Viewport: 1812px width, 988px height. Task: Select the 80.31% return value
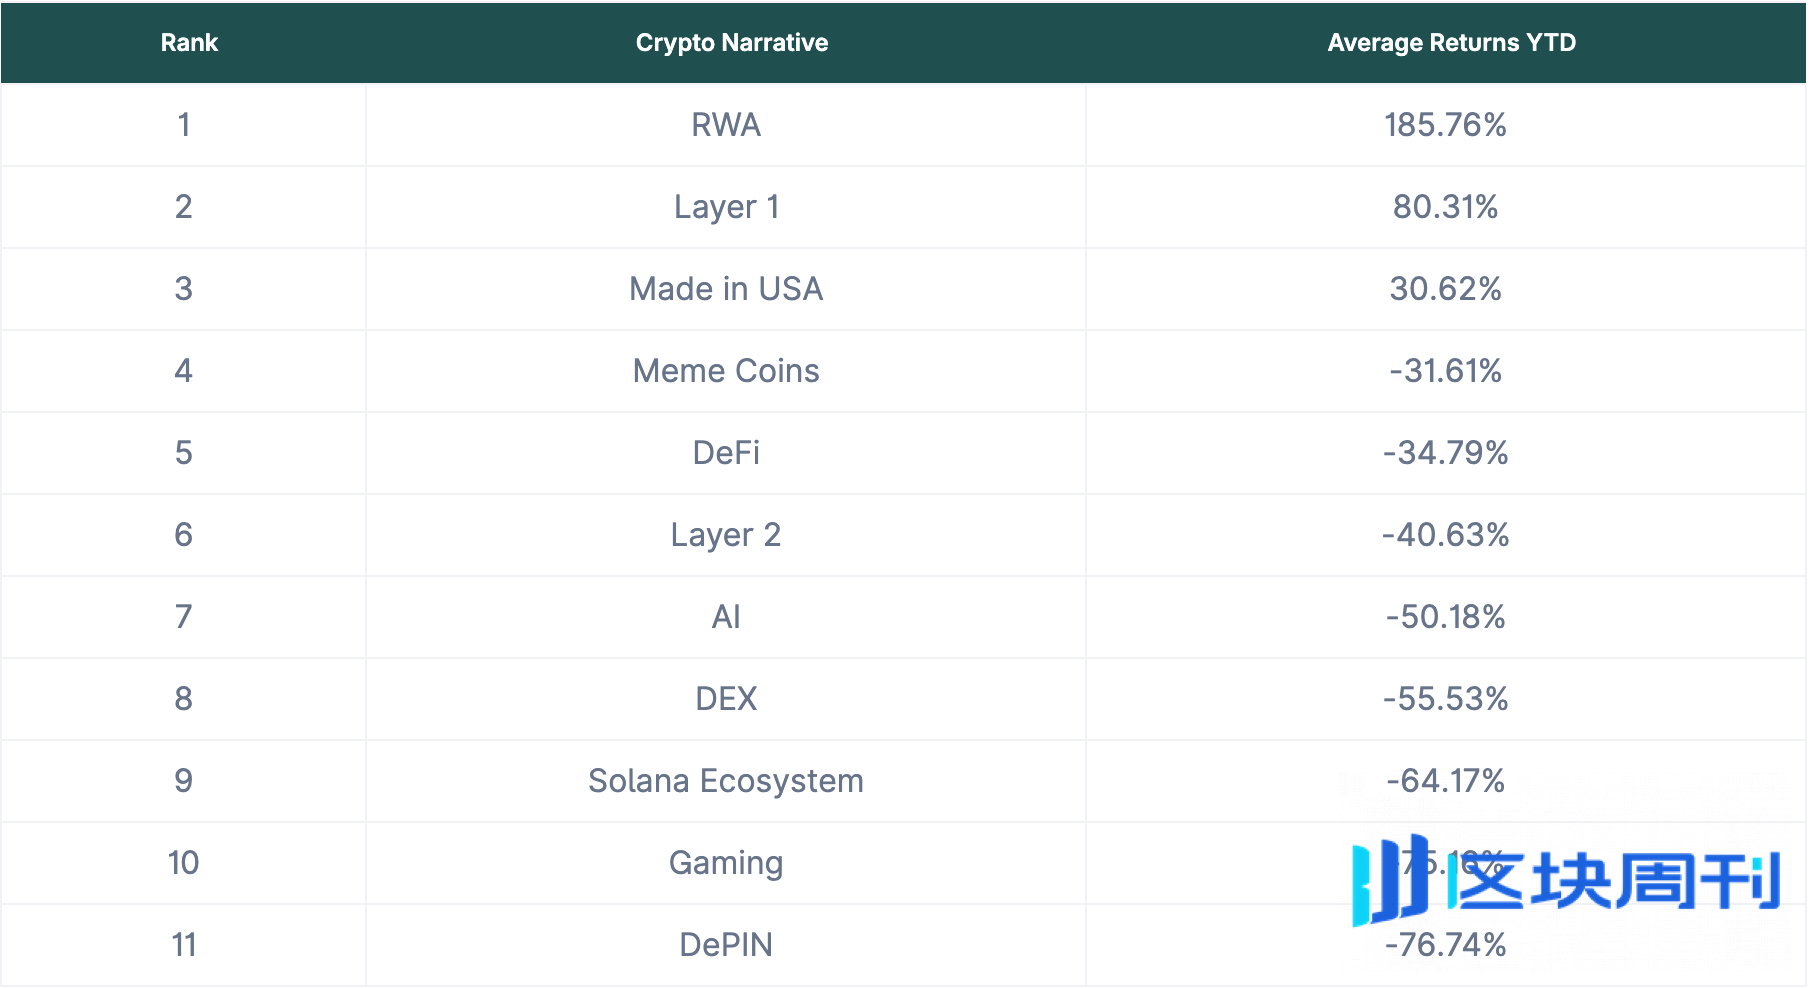(x=1445, y=207)
